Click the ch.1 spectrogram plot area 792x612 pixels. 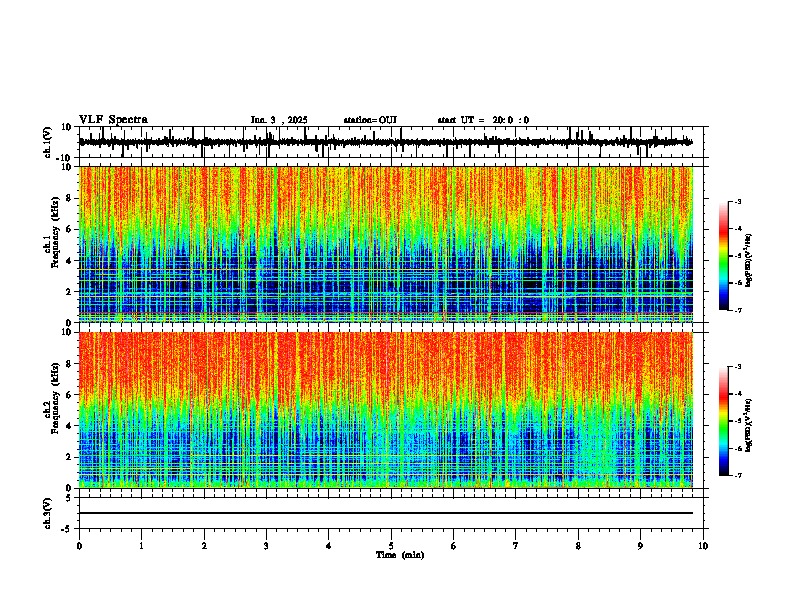(x=386, y=244)
